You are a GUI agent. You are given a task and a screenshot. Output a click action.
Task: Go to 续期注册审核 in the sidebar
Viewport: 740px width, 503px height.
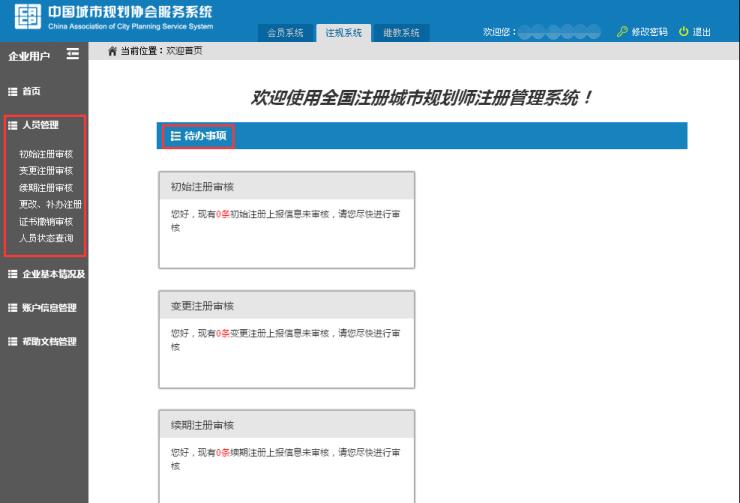click(46, 188)
